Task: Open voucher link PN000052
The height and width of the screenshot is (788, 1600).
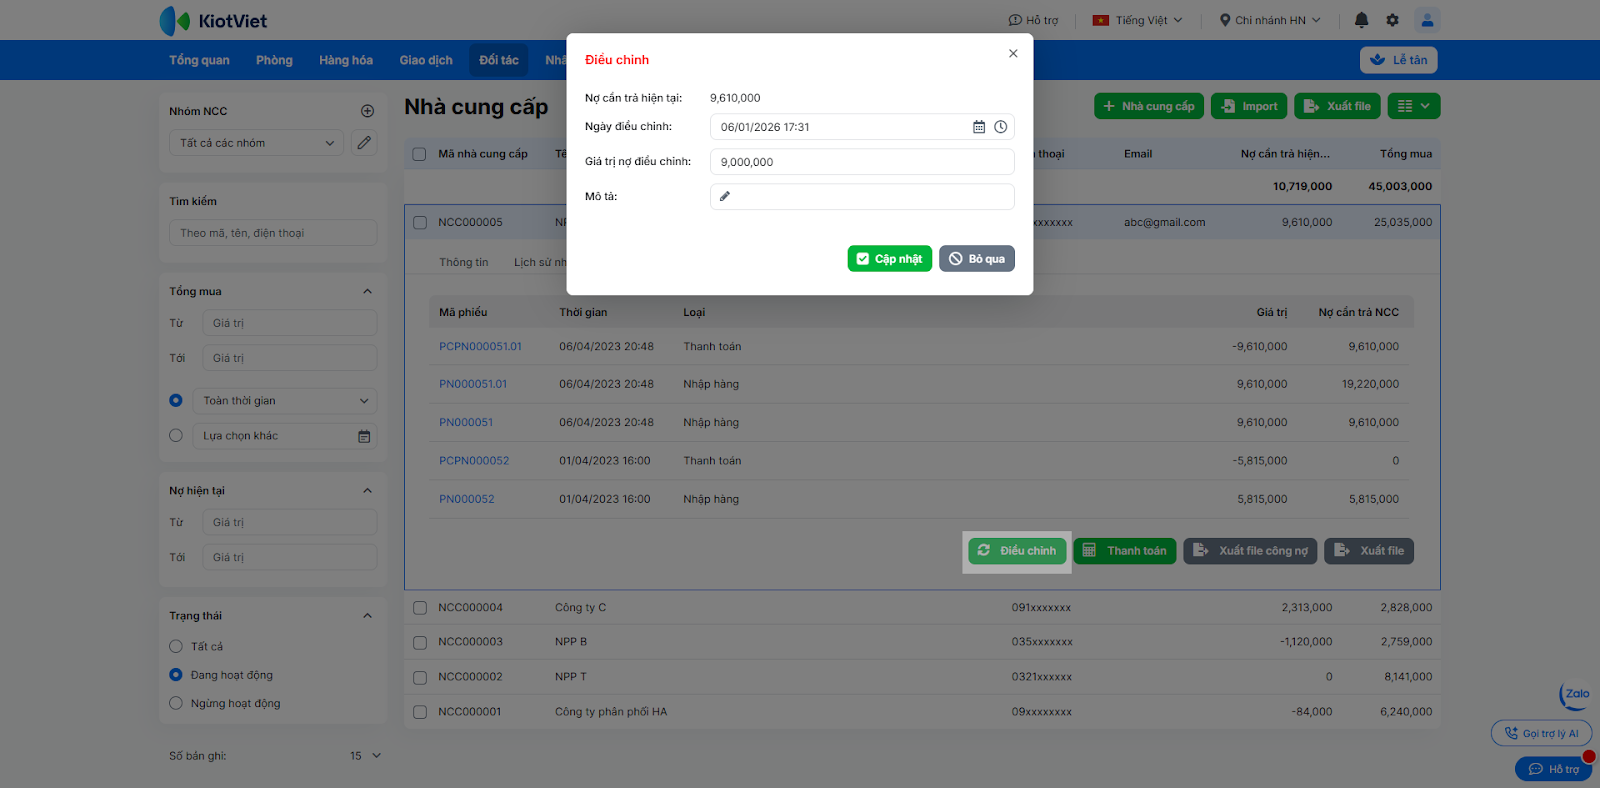Action: pos(467,499)
